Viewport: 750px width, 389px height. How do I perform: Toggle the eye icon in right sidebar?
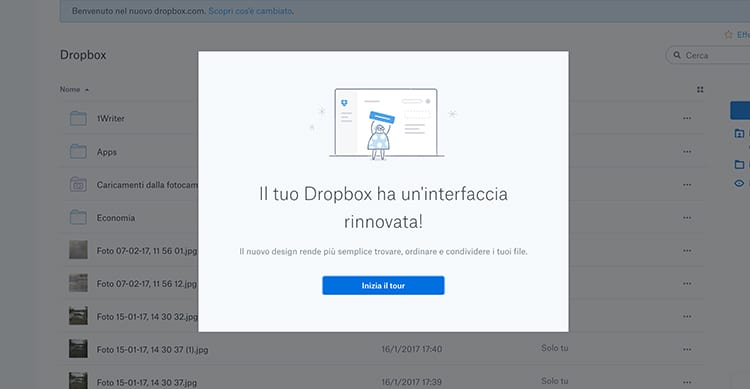coord(739,183)
